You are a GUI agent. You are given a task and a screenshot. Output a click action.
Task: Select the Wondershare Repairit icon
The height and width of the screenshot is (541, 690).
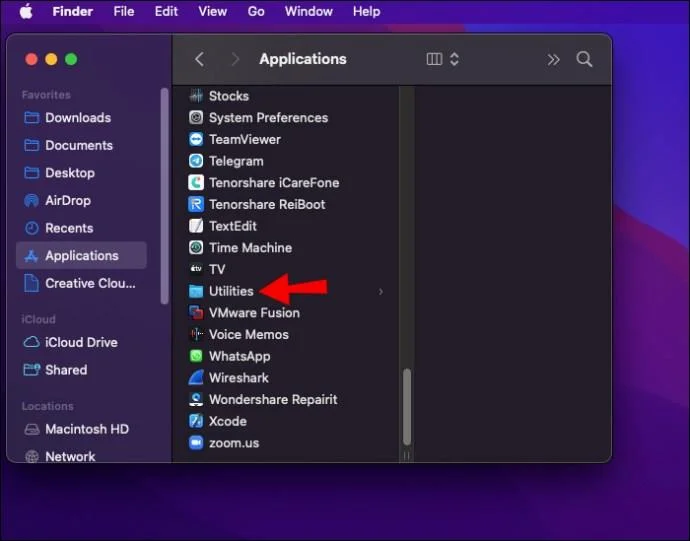coord(196,399)
